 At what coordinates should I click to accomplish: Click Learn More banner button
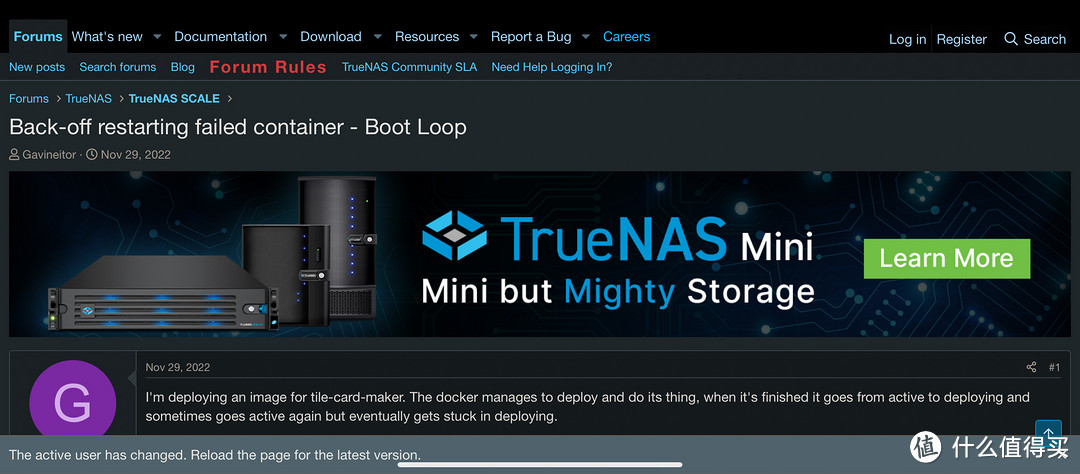(x=947, y=258)
